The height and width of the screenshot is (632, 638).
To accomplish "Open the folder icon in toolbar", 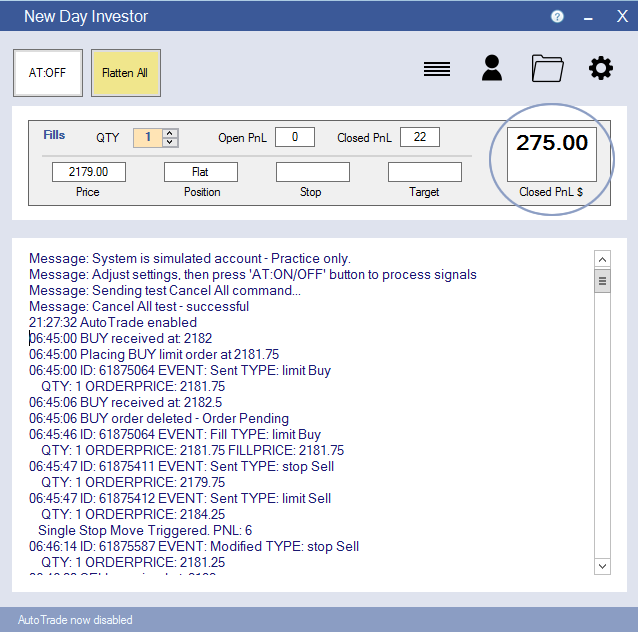I will (x=547, y=68).
